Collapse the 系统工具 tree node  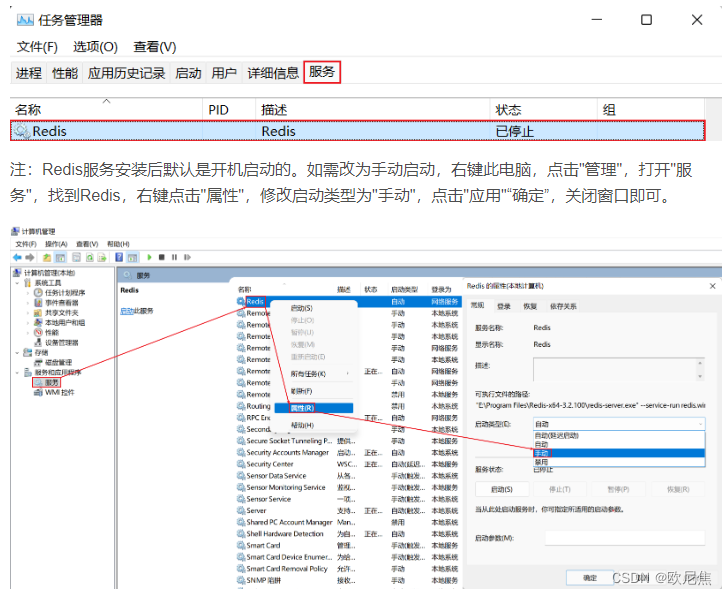17,283
